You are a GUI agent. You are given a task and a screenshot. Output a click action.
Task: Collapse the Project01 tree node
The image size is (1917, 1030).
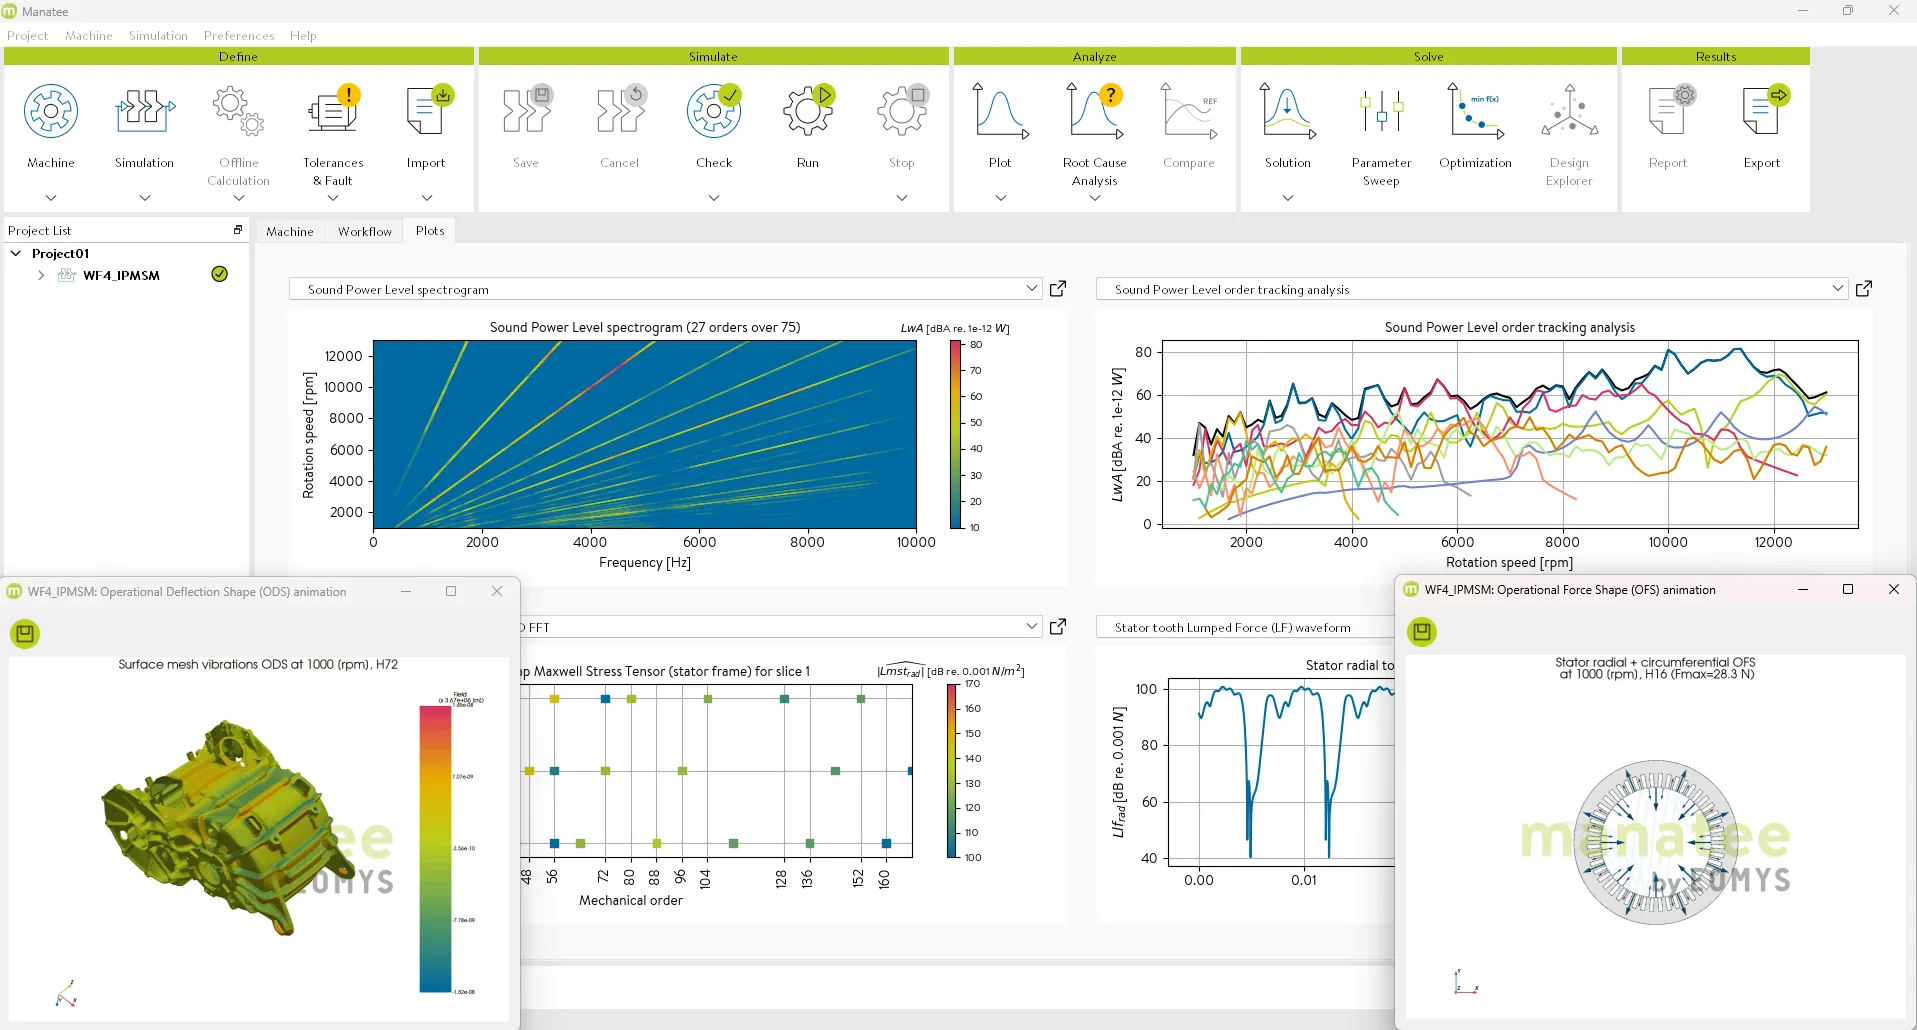[x=16, y=253]
